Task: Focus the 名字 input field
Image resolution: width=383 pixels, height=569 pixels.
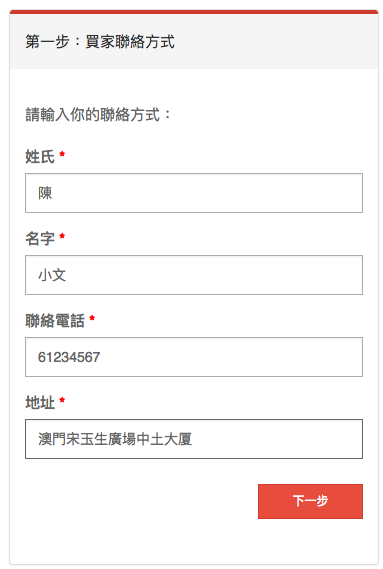Action: coord(194,275)
